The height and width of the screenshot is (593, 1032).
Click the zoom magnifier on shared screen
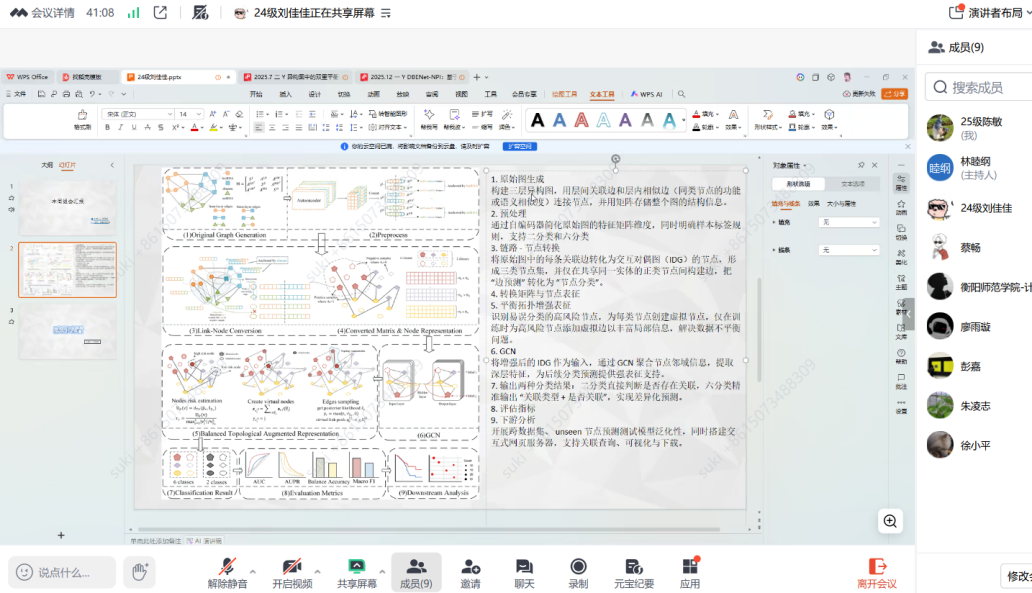[x=890, y=520]
